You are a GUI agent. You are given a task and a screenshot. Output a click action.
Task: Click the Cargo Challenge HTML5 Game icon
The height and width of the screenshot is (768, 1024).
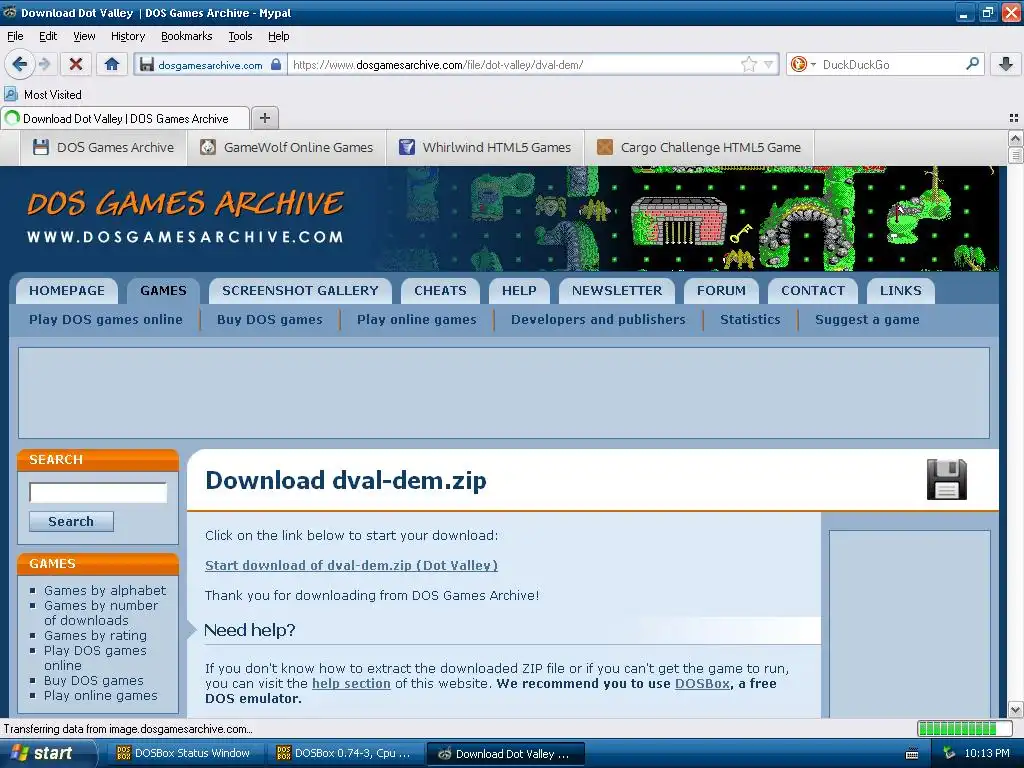(605, 147)
